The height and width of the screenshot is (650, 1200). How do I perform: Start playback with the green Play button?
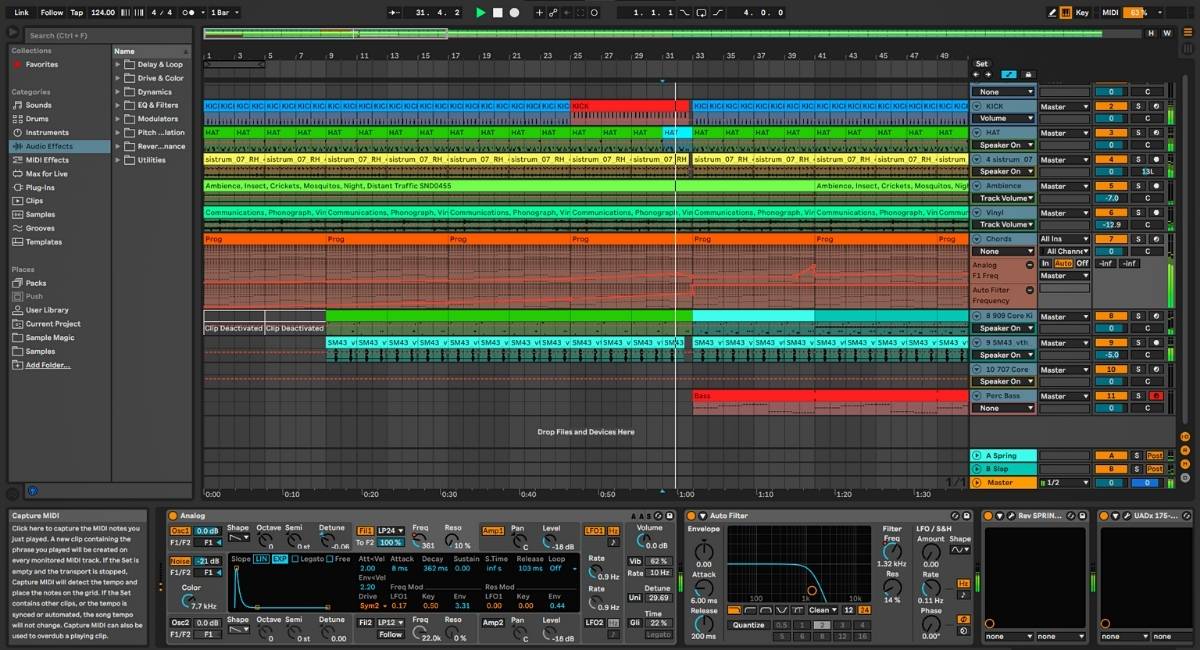[481, 12]
